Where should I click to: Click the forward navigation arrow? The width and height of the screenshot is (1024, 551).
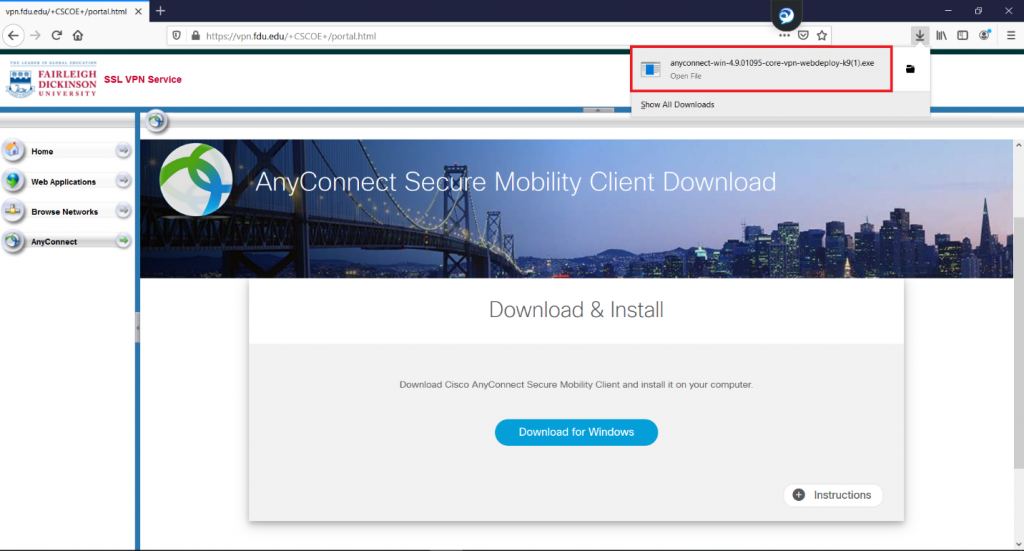point(35,35)
